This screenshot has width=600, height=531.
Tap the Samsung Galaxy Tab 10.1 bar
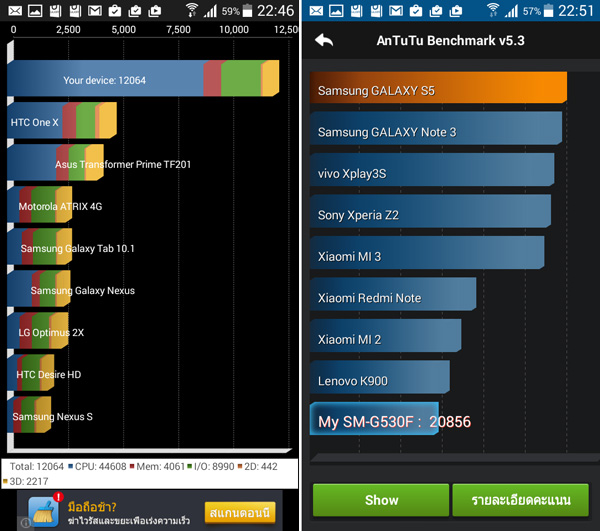40,247
